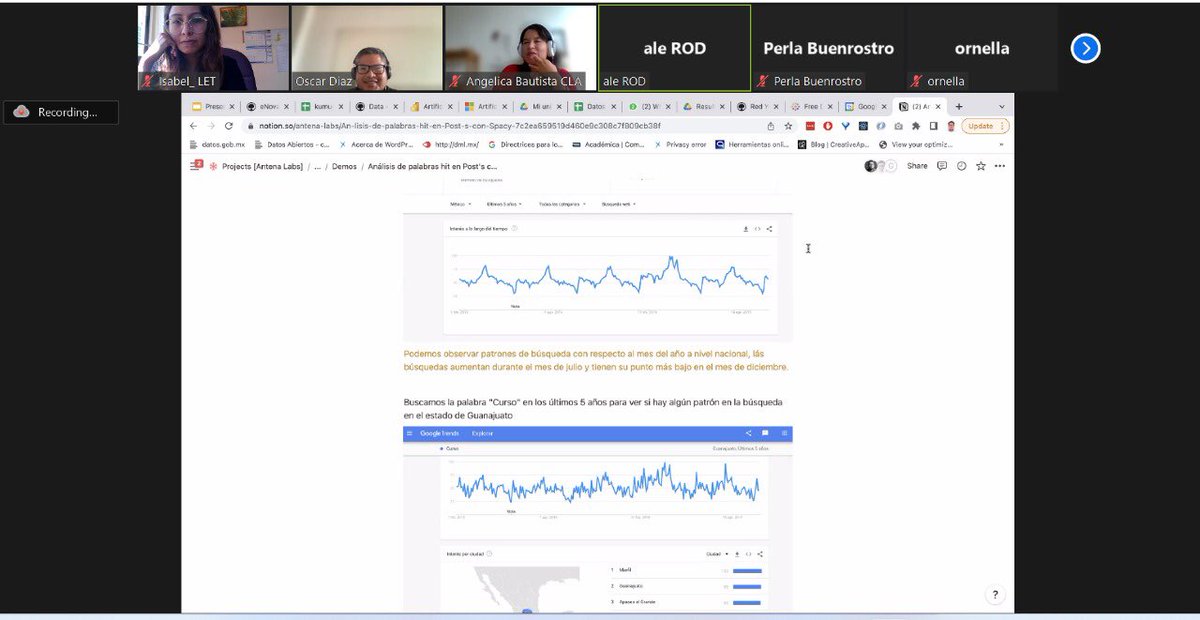Open the Ciudad dropdown
1200x620 pixels.
(x=716, y=553)
